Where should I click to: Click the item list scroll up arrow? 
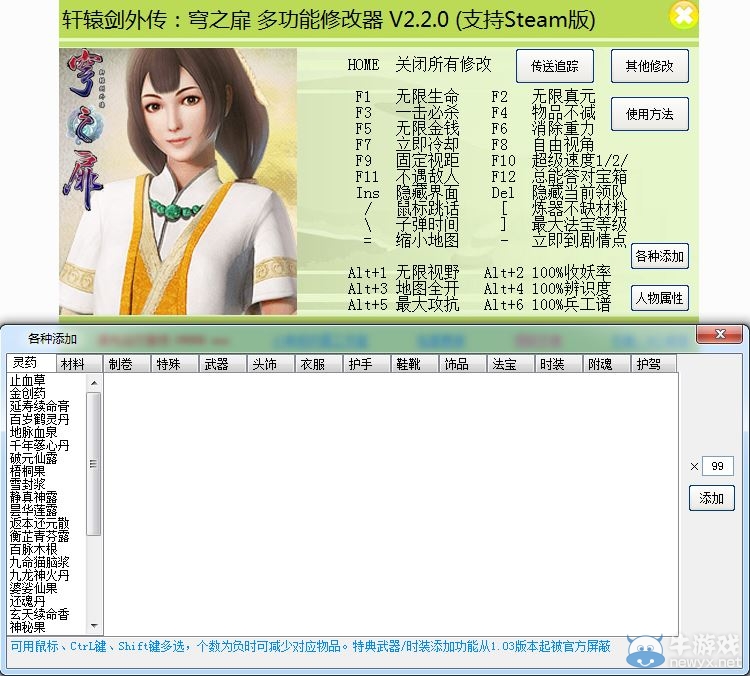94,383
